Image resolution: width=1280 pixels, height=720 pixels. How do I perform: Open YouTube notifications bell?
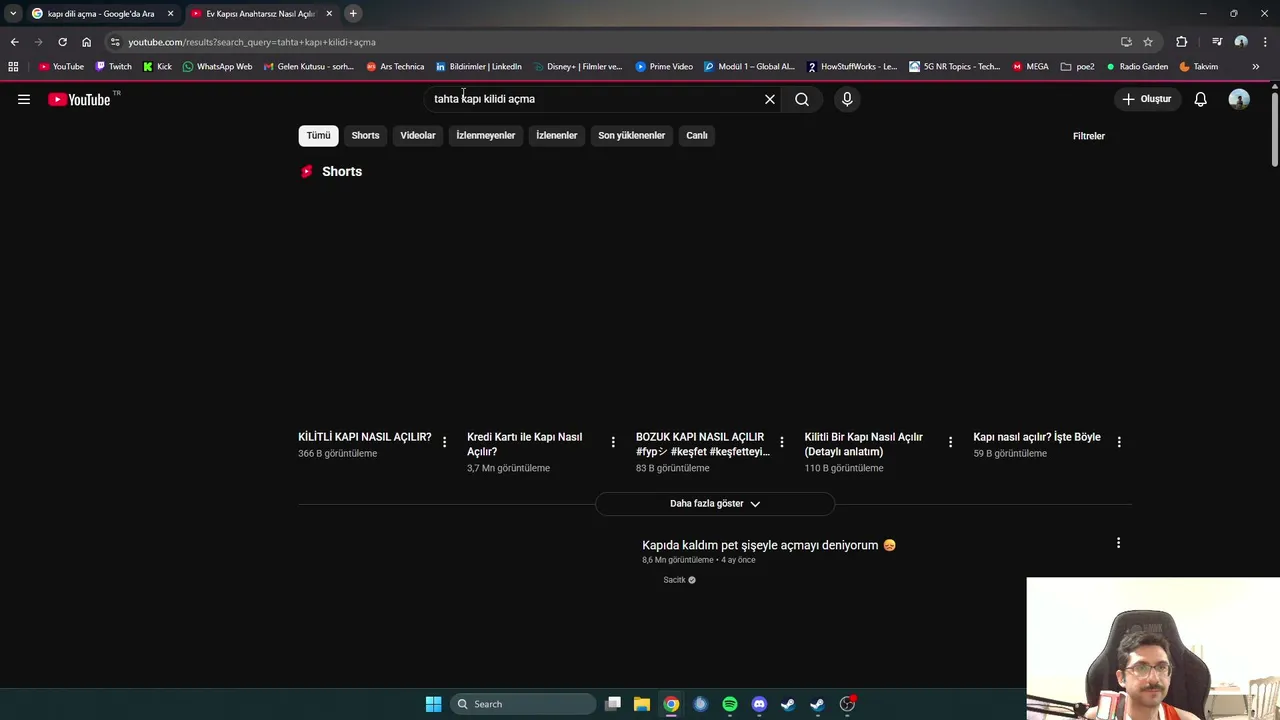pos(1201,99)
